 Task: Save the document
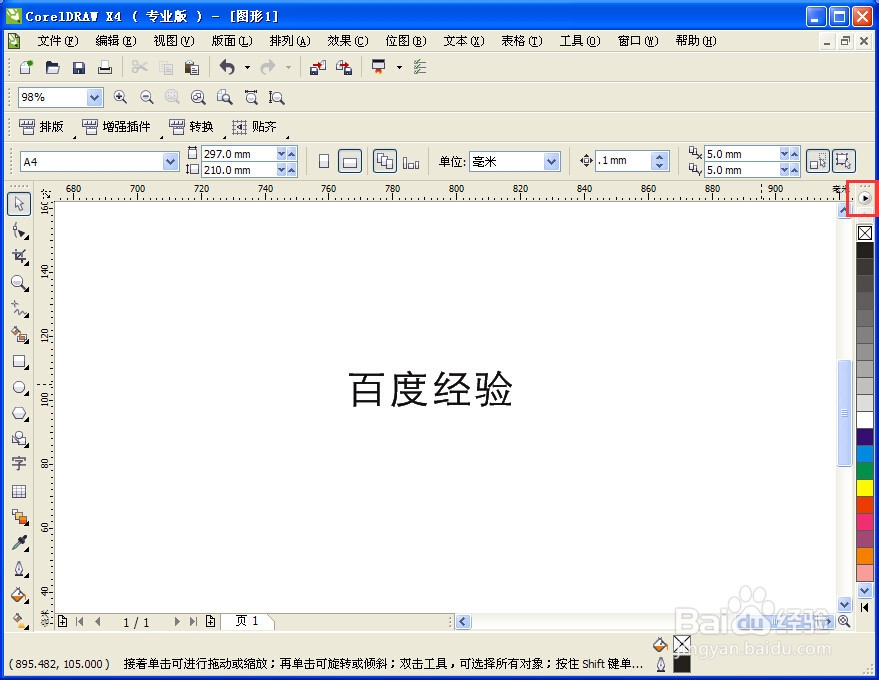pyautogui.click(x=78, y=68)
